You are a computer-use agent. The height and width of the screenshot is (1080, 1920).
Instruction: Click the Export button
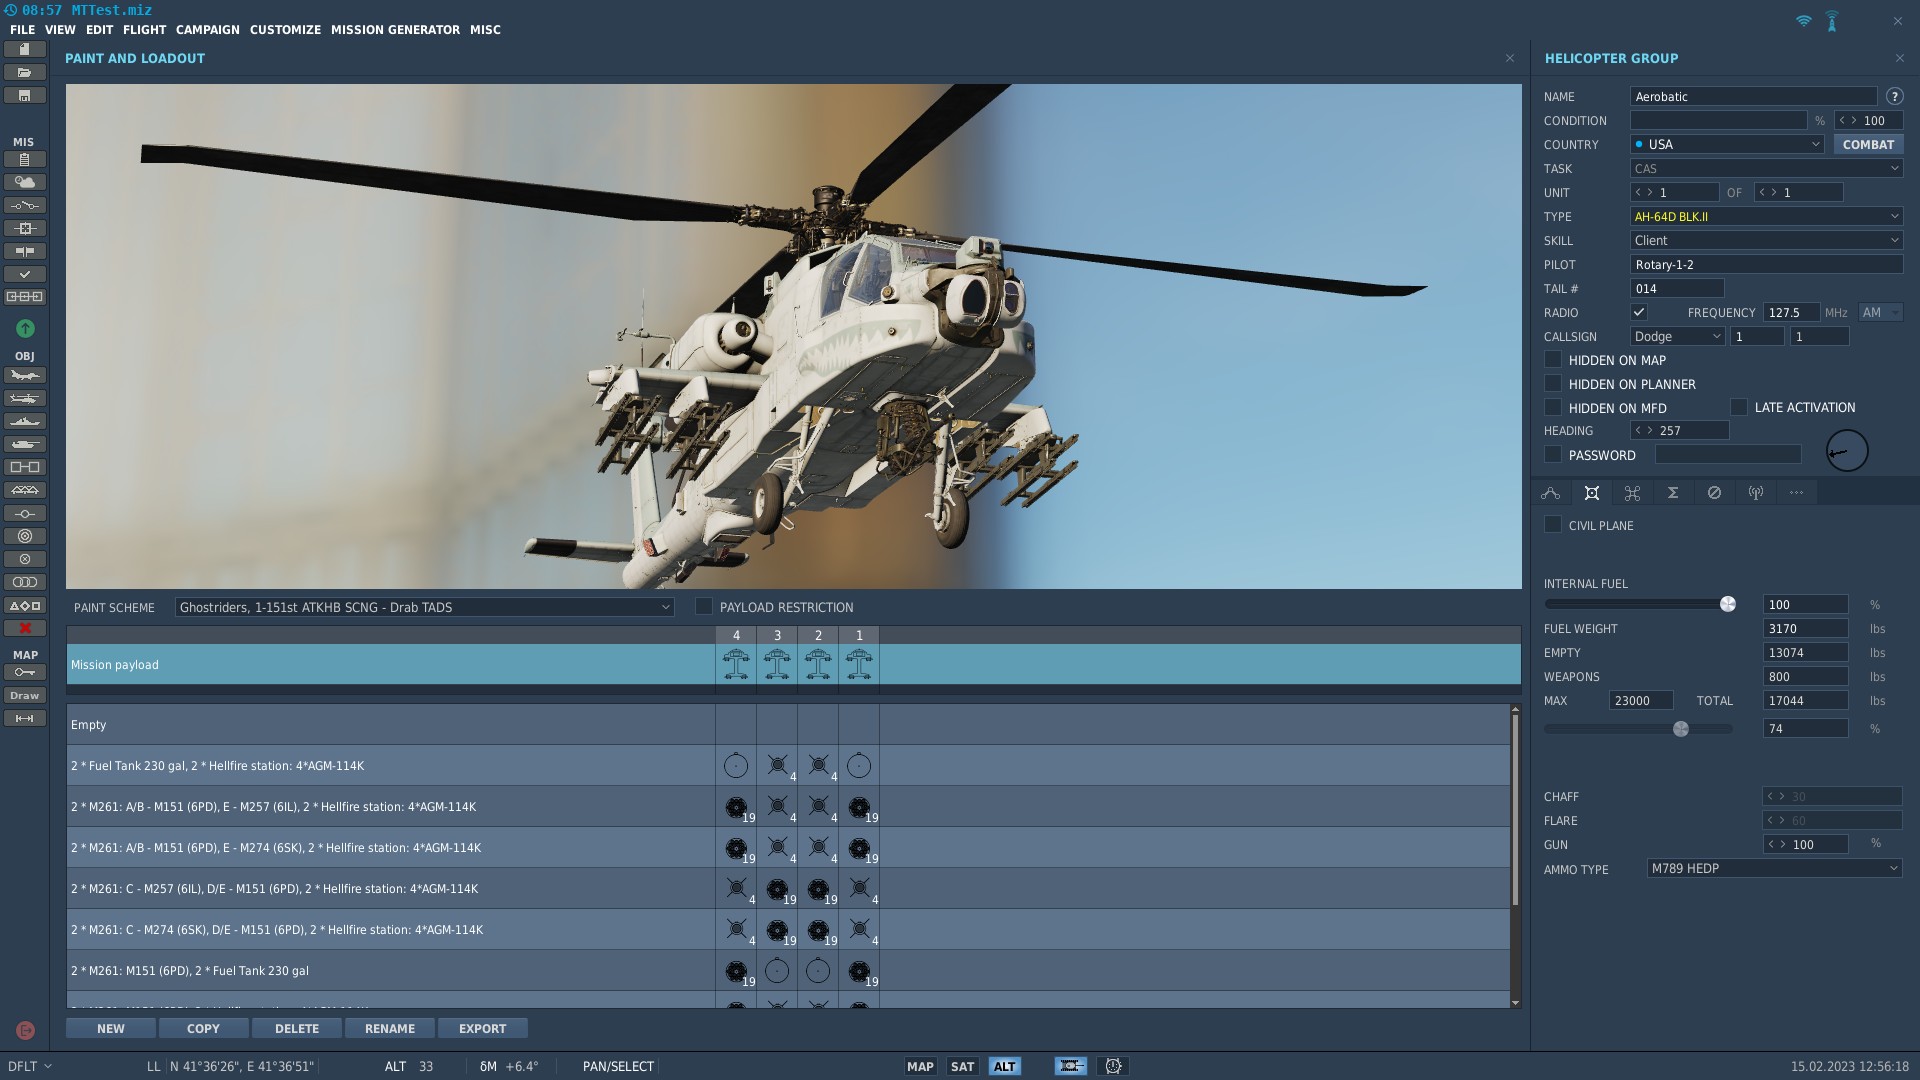482,1028
